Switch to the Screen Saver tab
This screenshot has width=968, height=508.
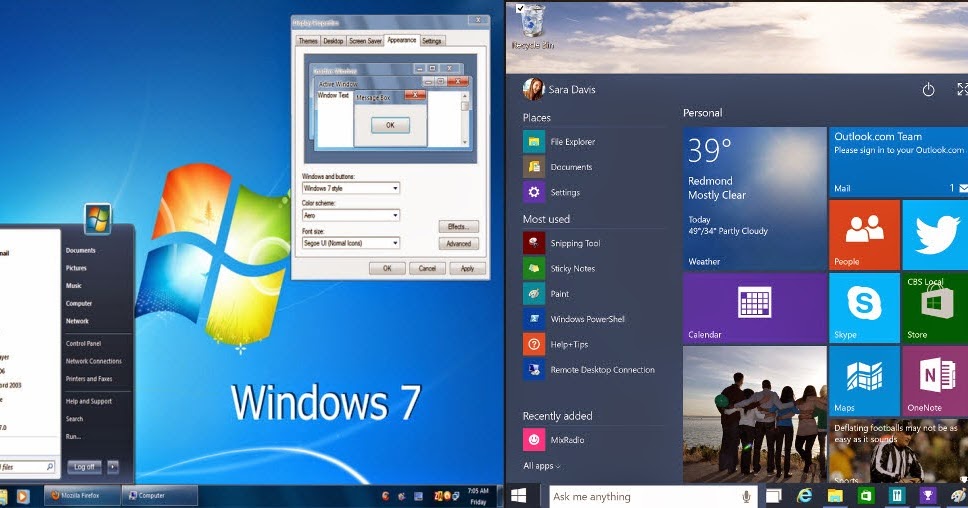pos(365,41)
